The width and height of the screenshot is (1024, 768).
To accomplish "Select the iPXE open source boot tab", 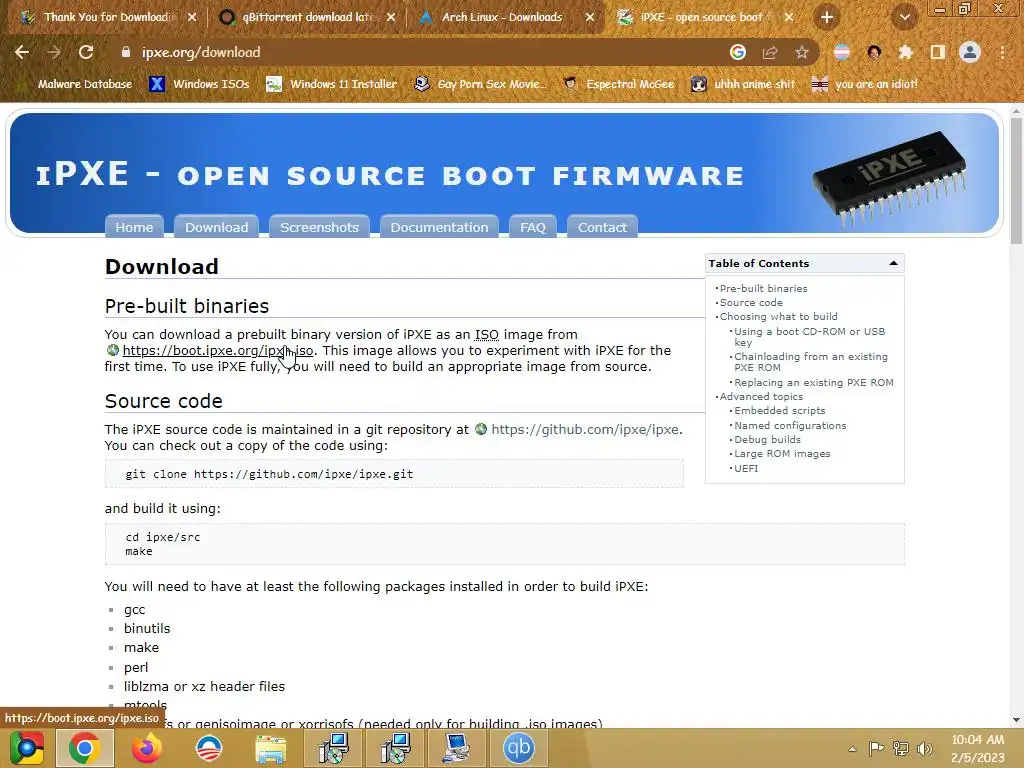I will (x=701, y=17).
